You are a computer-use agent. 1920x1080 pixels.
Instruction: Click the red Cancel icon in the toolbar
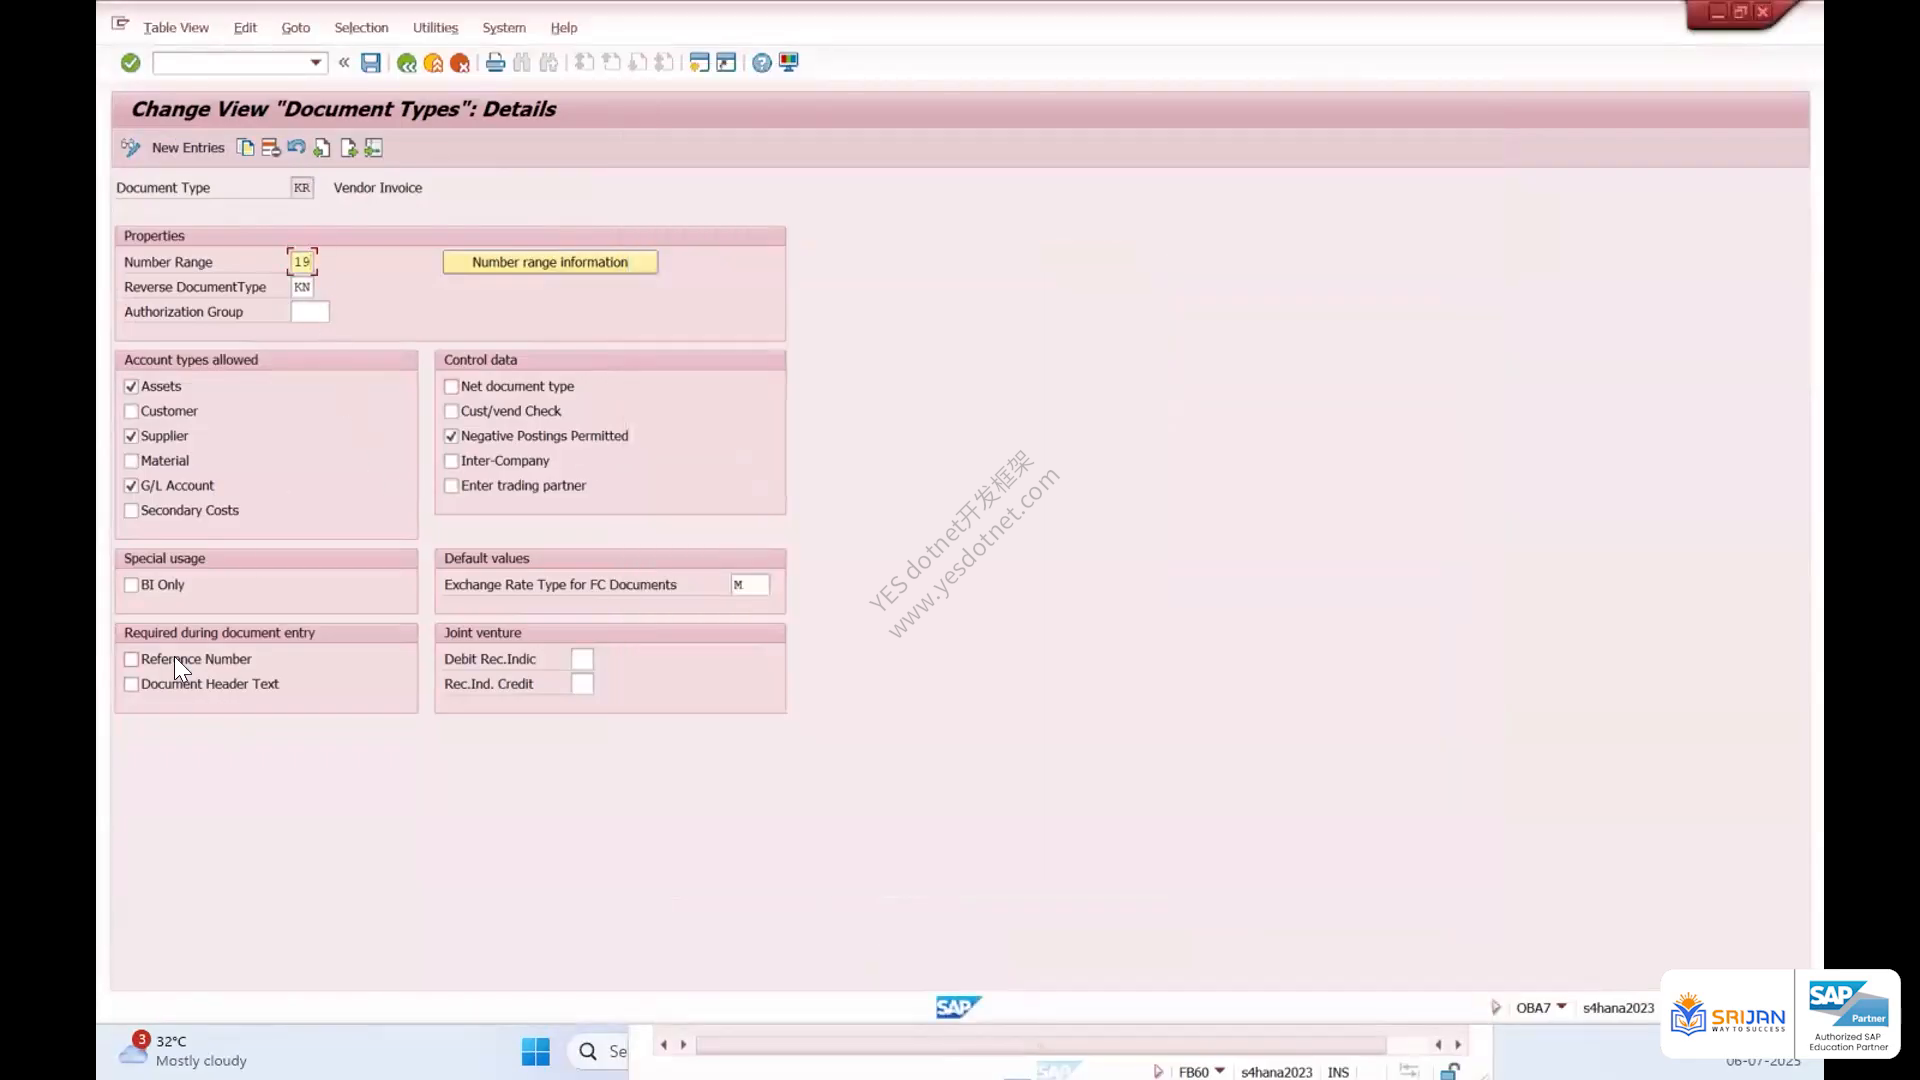pyautogui.click(x=460, y=63)
